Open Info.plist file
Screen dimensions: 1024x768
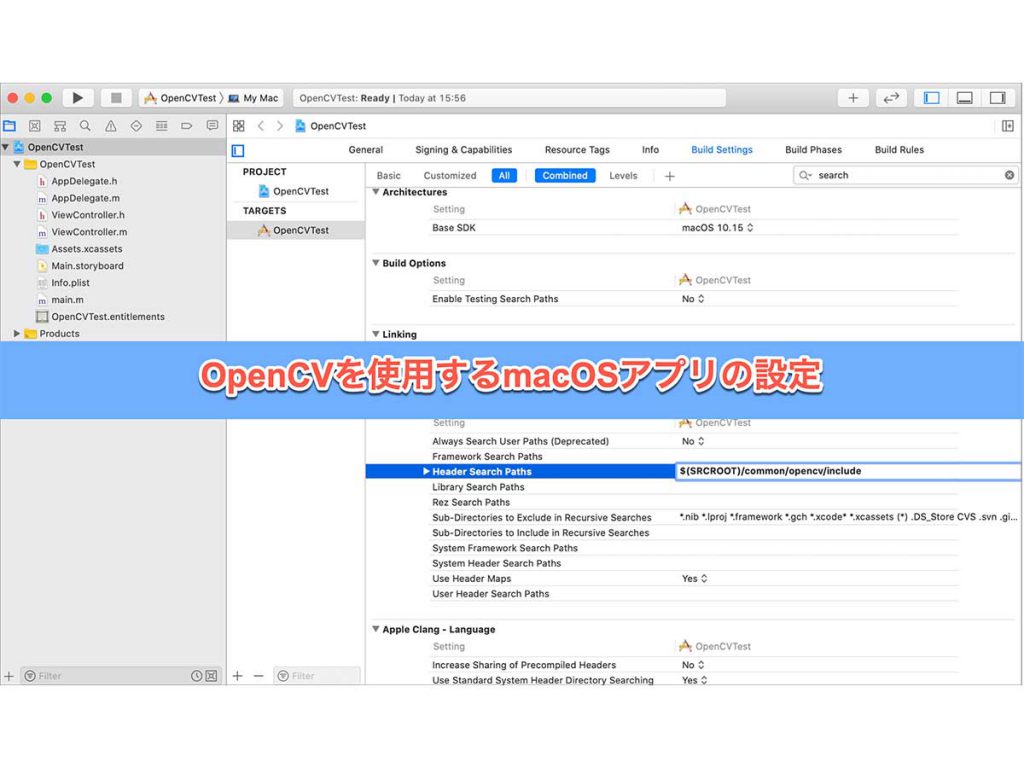63,283
